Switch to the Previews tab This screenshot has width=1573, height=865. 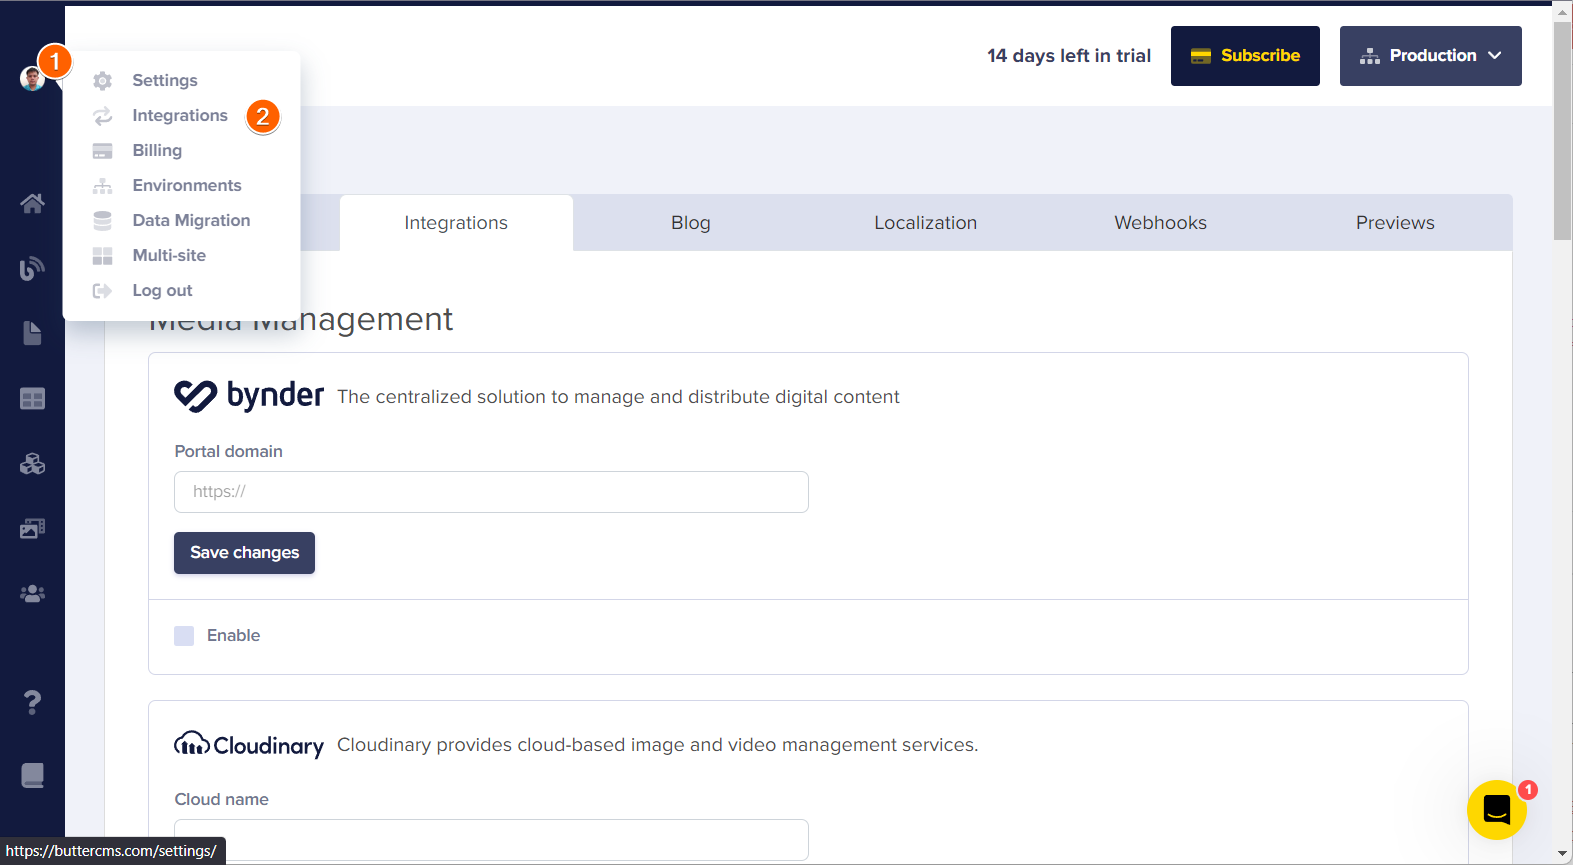1395,223
